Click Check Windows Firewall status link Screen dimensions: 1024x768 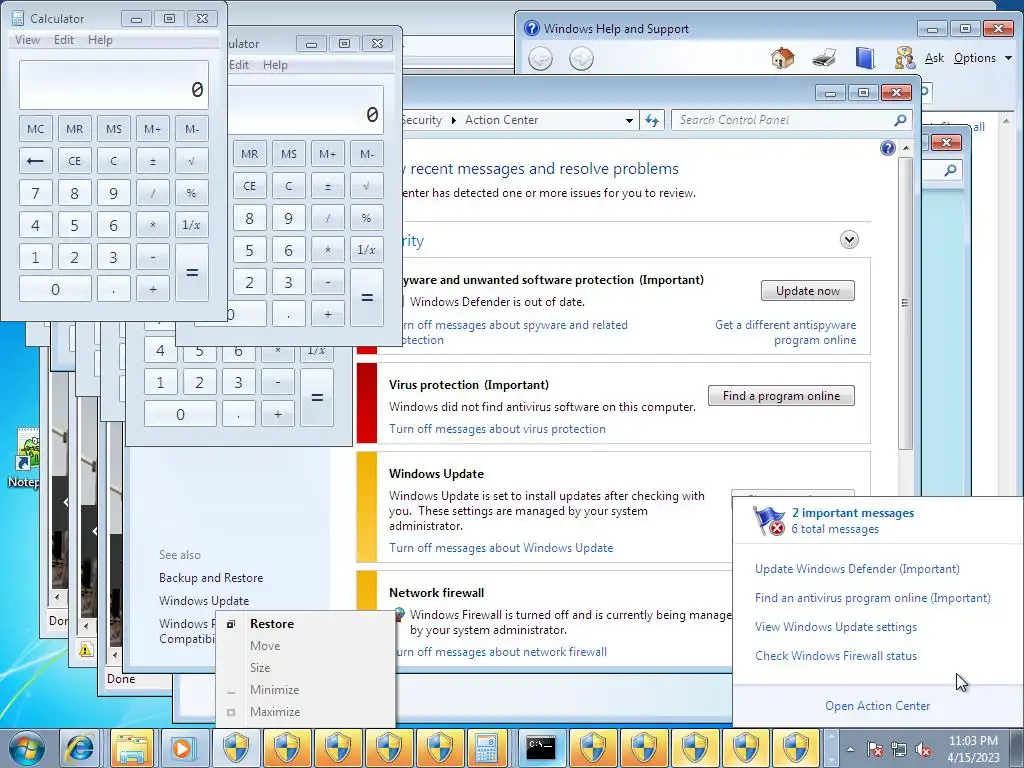click(836, 656)
